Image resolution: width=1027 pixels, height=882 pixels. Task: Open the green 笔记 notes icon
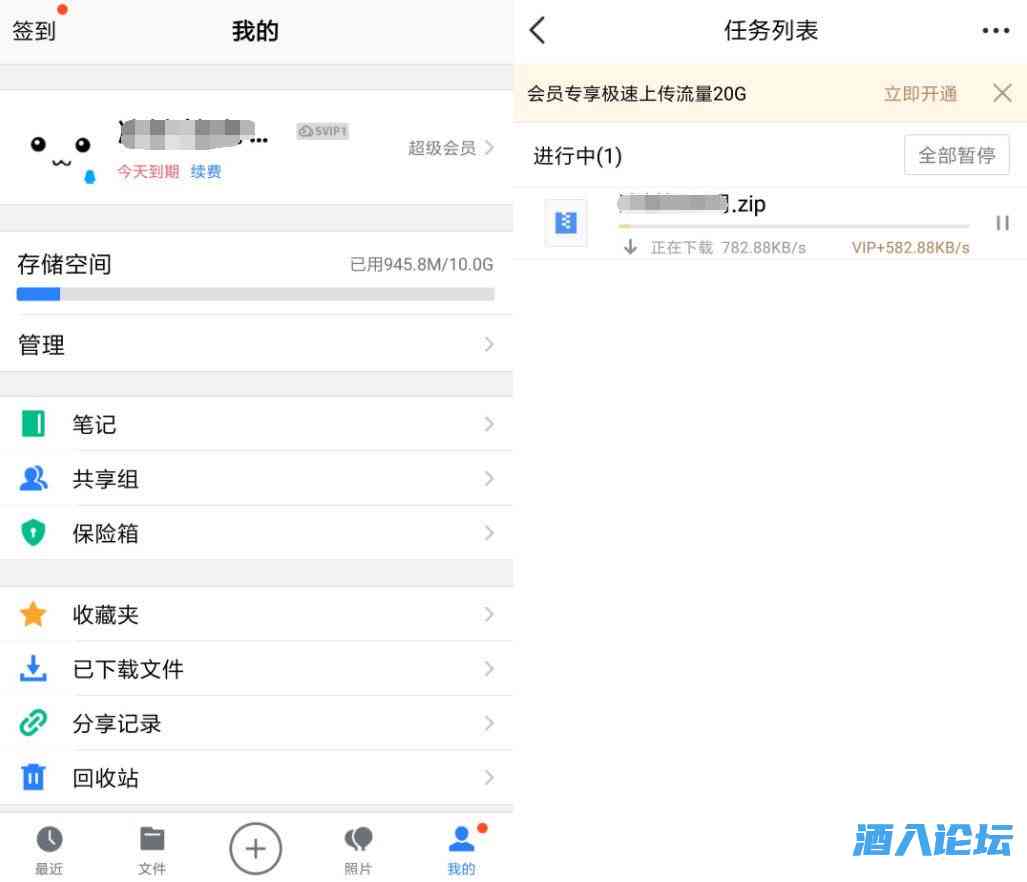(x=33, y=424)
